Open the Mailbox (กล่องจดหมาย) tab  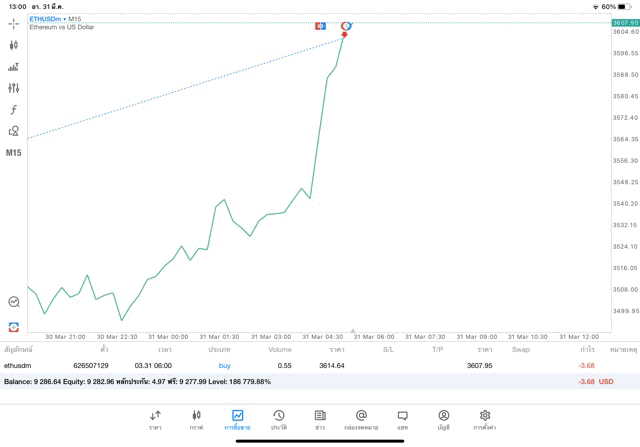coord(361,420)
